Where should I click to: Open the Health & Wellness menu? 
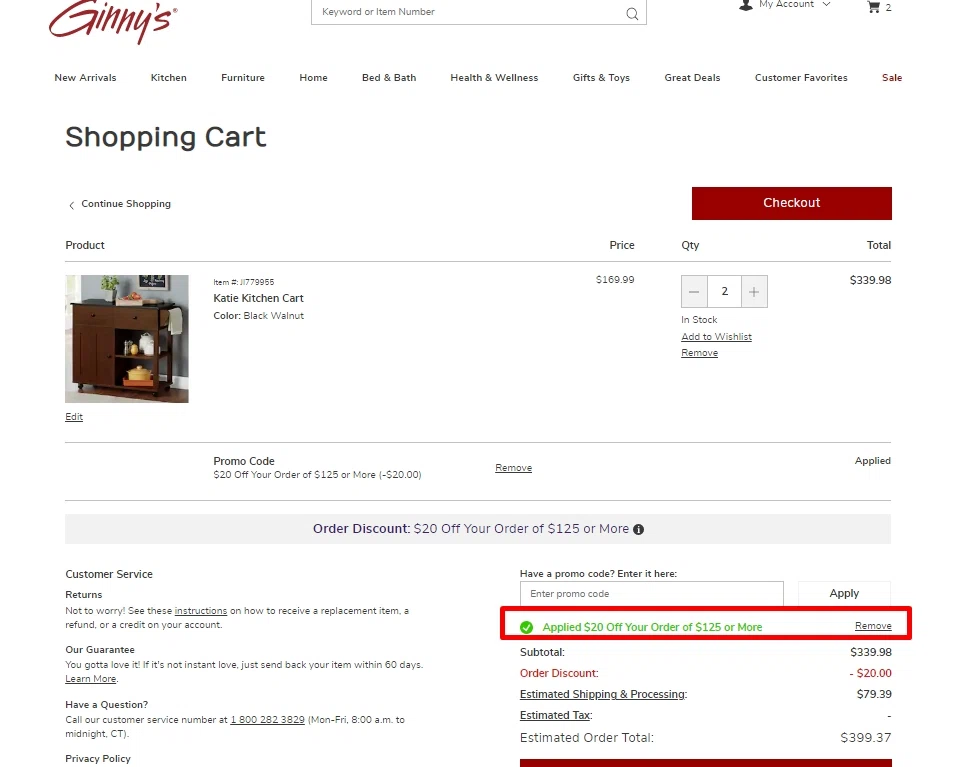point(494,77)
